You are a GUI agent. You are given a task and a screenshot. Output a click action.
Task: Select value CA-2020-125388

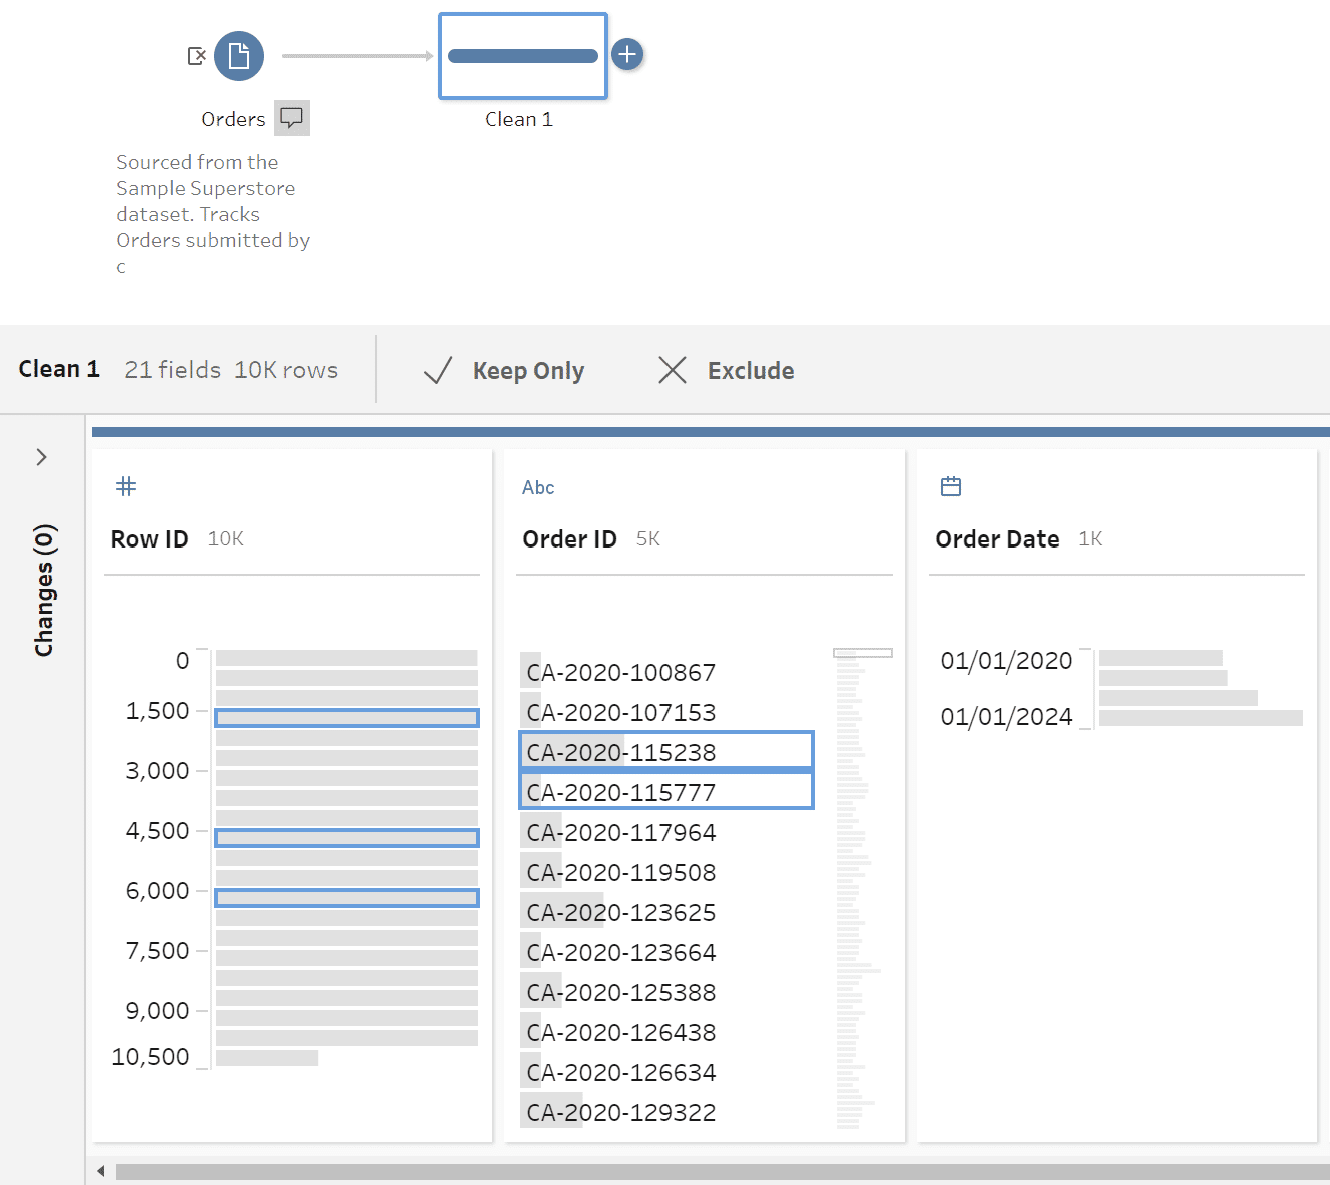coord(666,992)
